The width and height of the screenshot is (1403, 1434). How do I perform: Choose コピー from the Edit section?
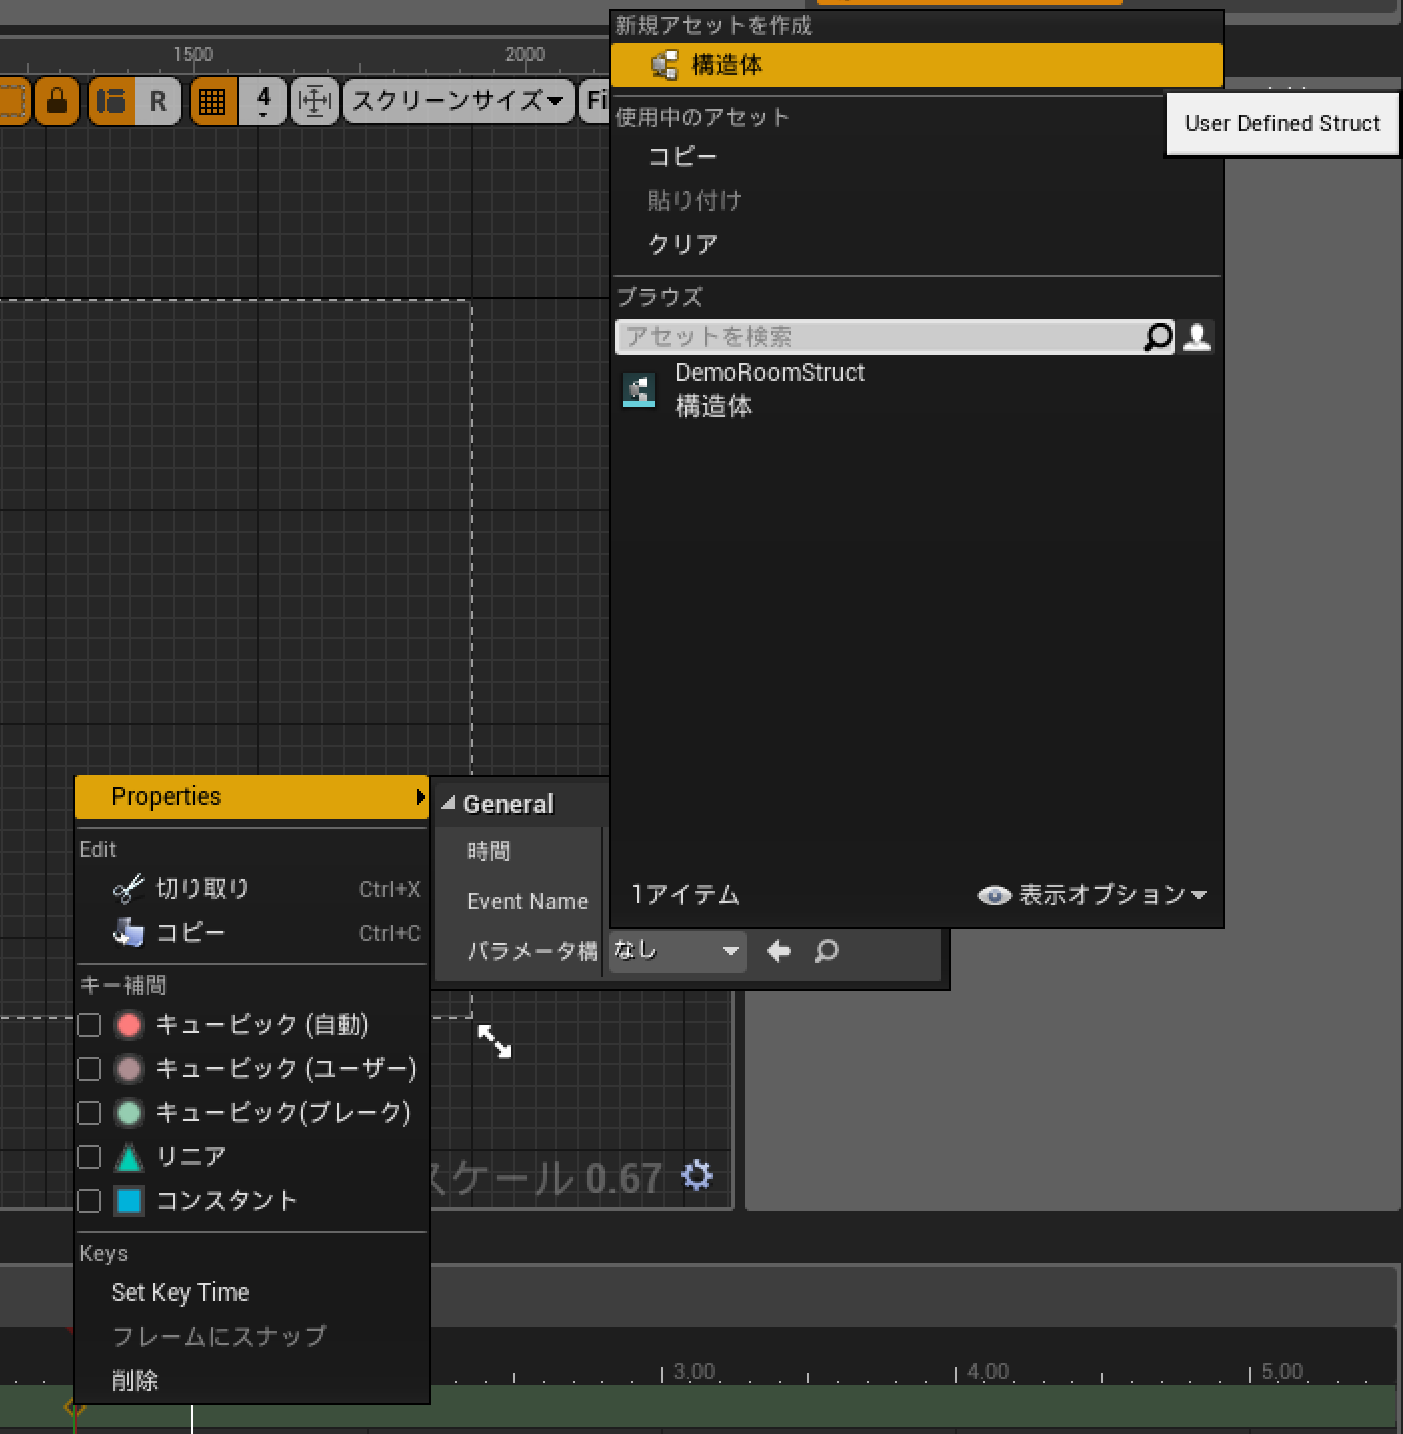click(252, 932)
